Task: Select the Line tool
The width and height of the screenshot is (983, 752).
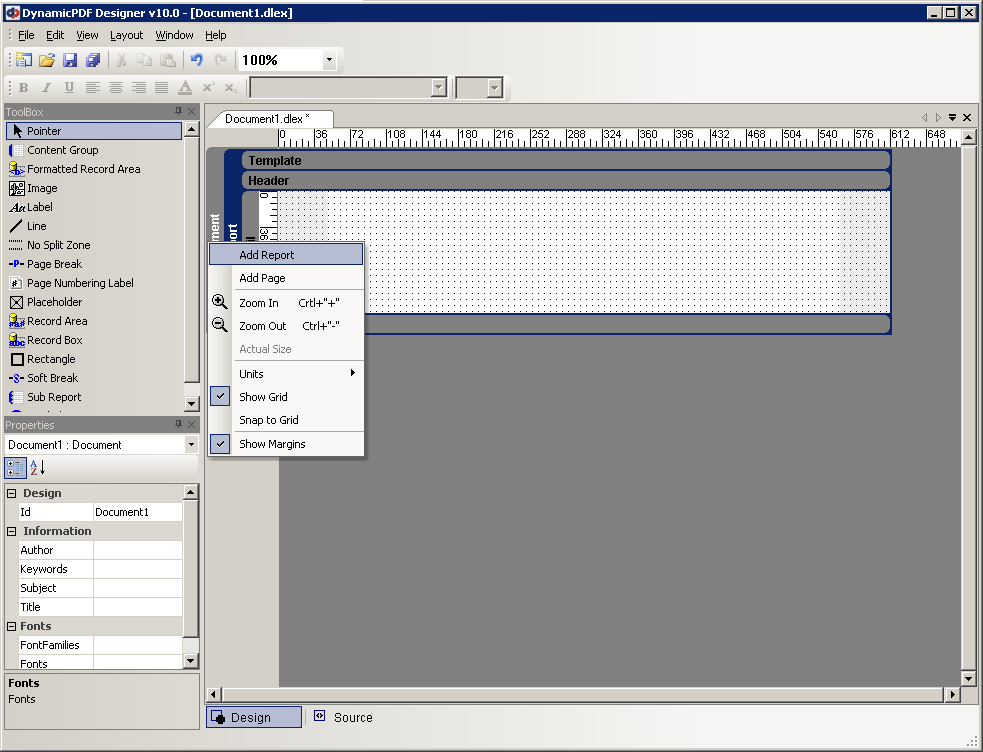Action: pos(94,226)
